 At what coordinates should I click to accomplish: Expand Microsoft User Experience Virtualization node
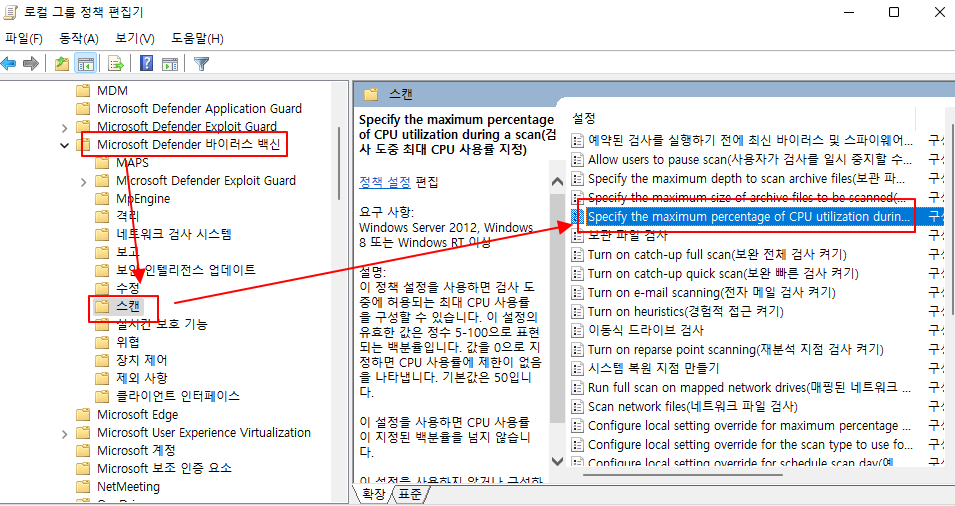tap(65, 434)
